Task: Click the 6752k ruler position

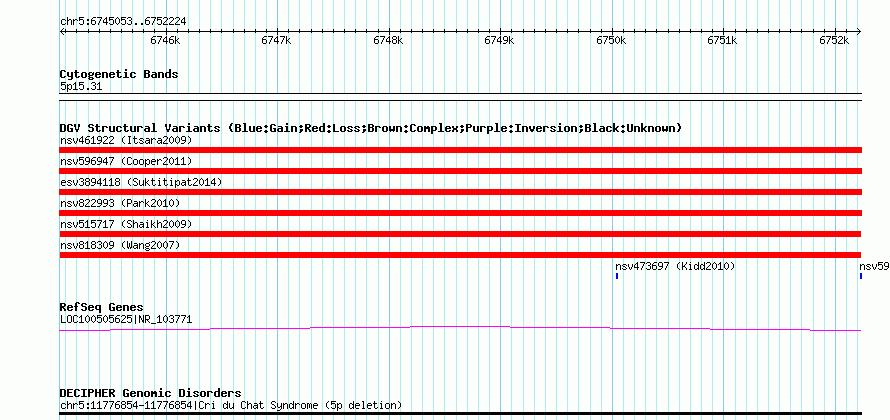Action: [834, 40]
